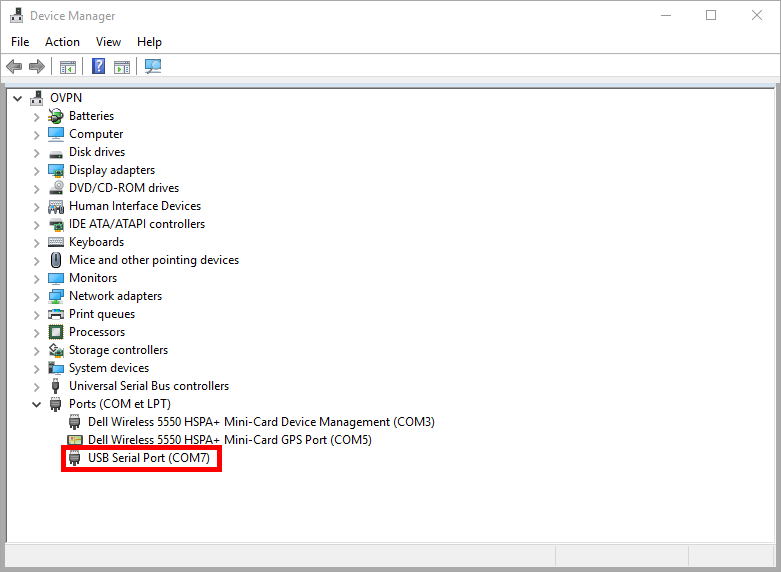This screenshot has width=781, height=572.
Task: Click the show/hide action pane icon
Action: coord(122,67)
